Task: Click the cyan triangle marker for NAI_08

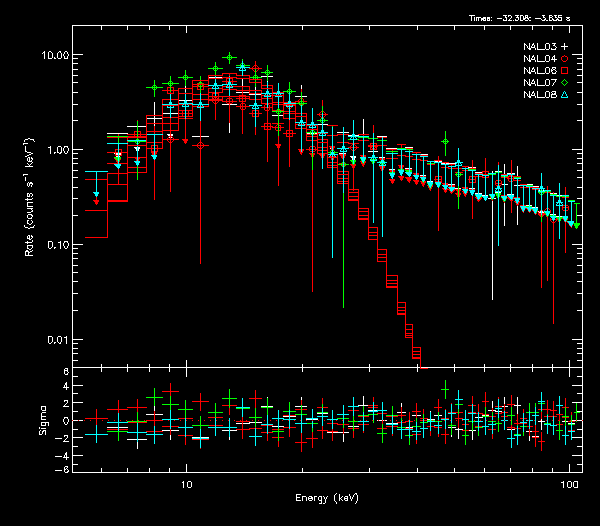Action: point(565,95)
